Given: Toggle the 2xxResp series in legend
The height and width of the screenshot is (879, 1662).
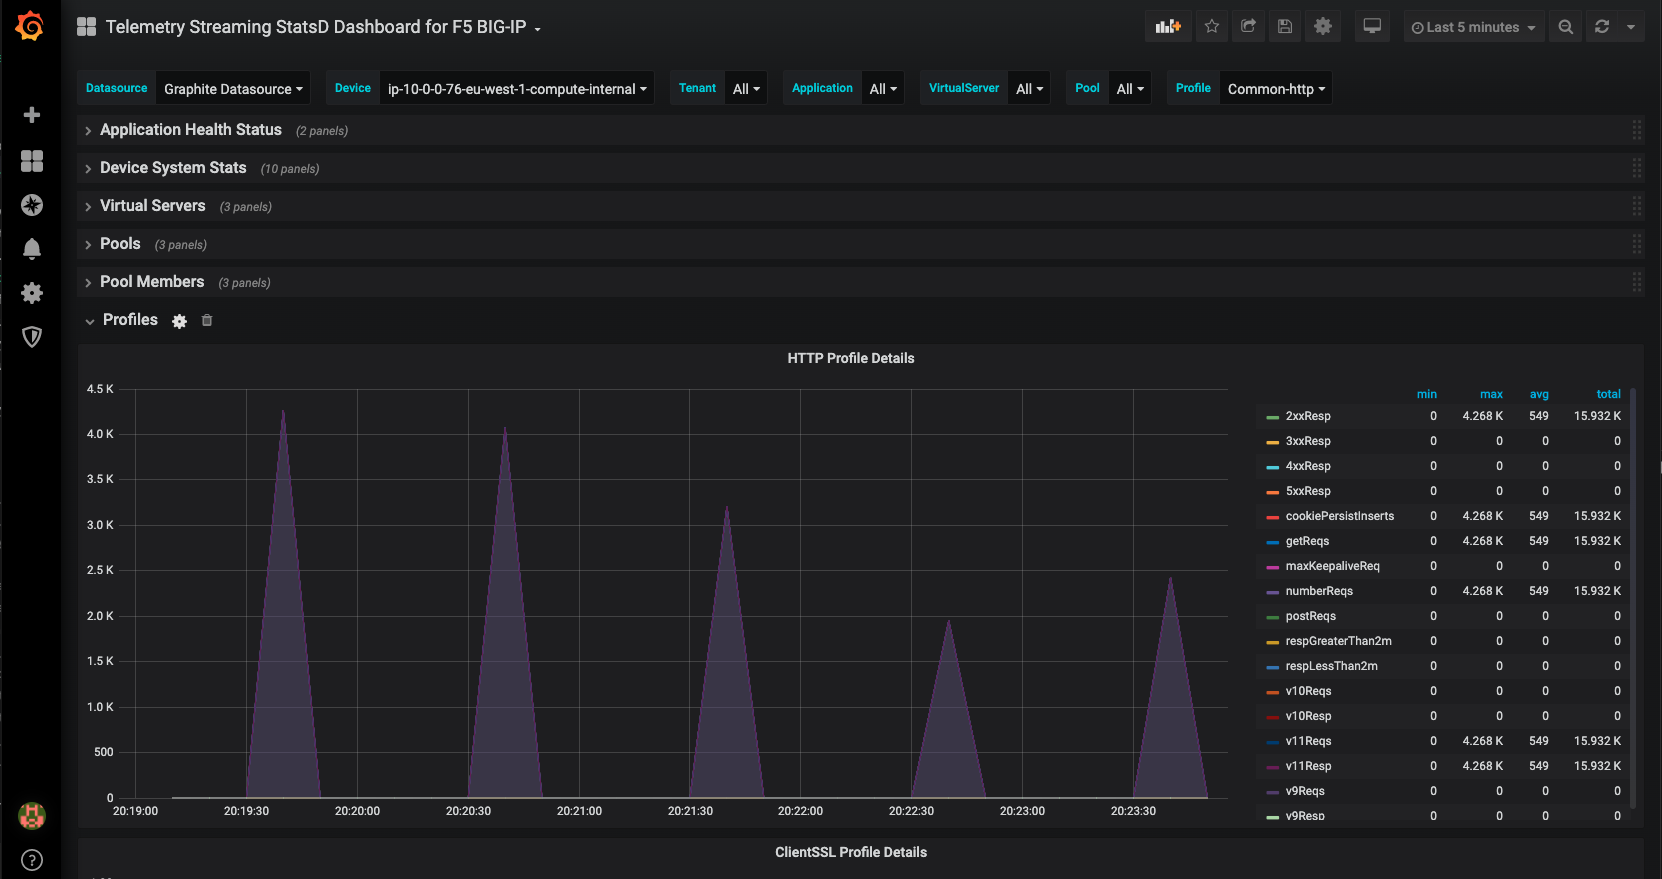Looking at the screenshot, I should pos(1308,416).
